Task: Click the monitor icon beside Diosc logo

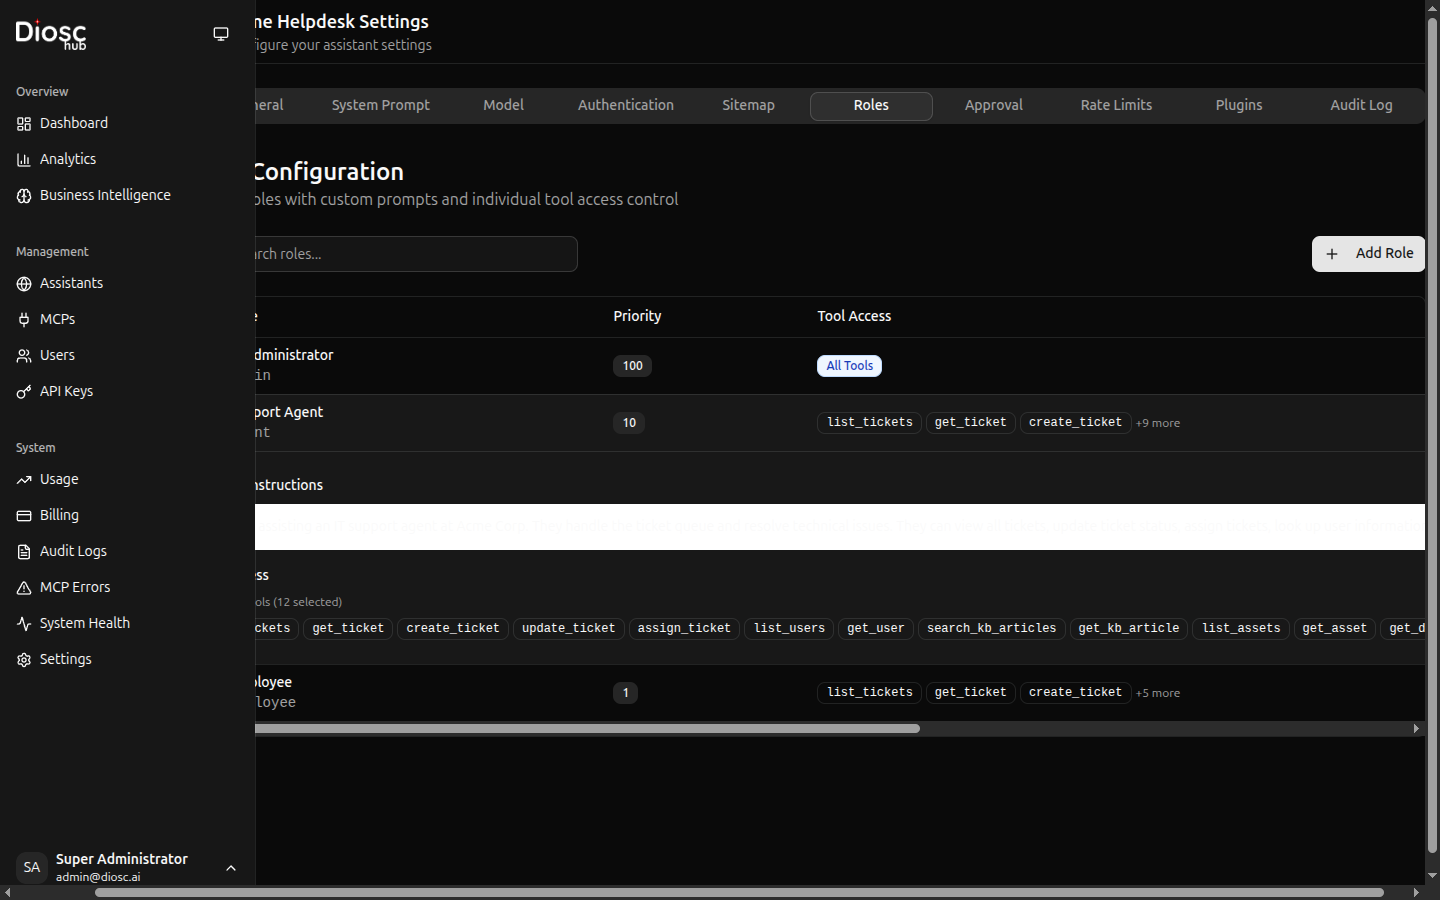Action: [x=221, y=34]
